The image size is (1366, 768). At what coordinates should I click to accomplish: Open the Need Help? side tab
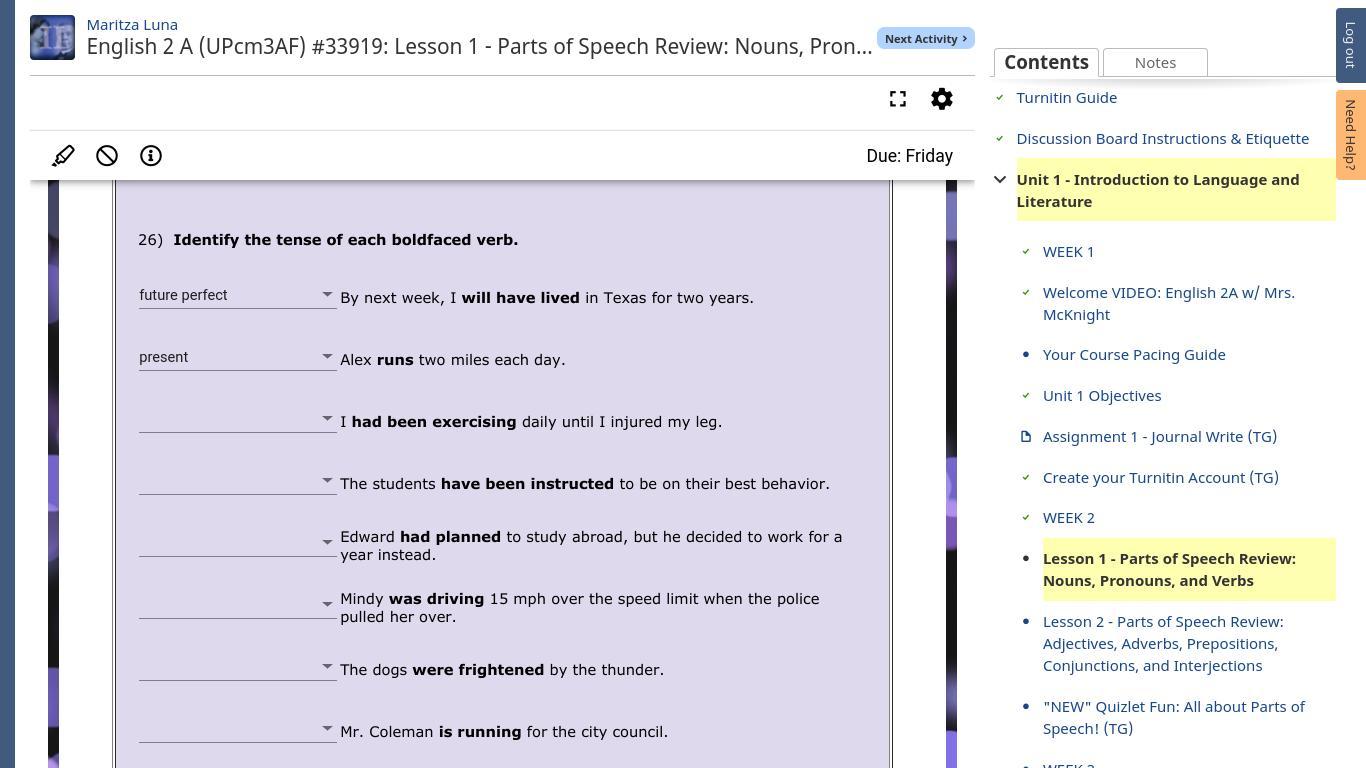tap(1350, 134)
